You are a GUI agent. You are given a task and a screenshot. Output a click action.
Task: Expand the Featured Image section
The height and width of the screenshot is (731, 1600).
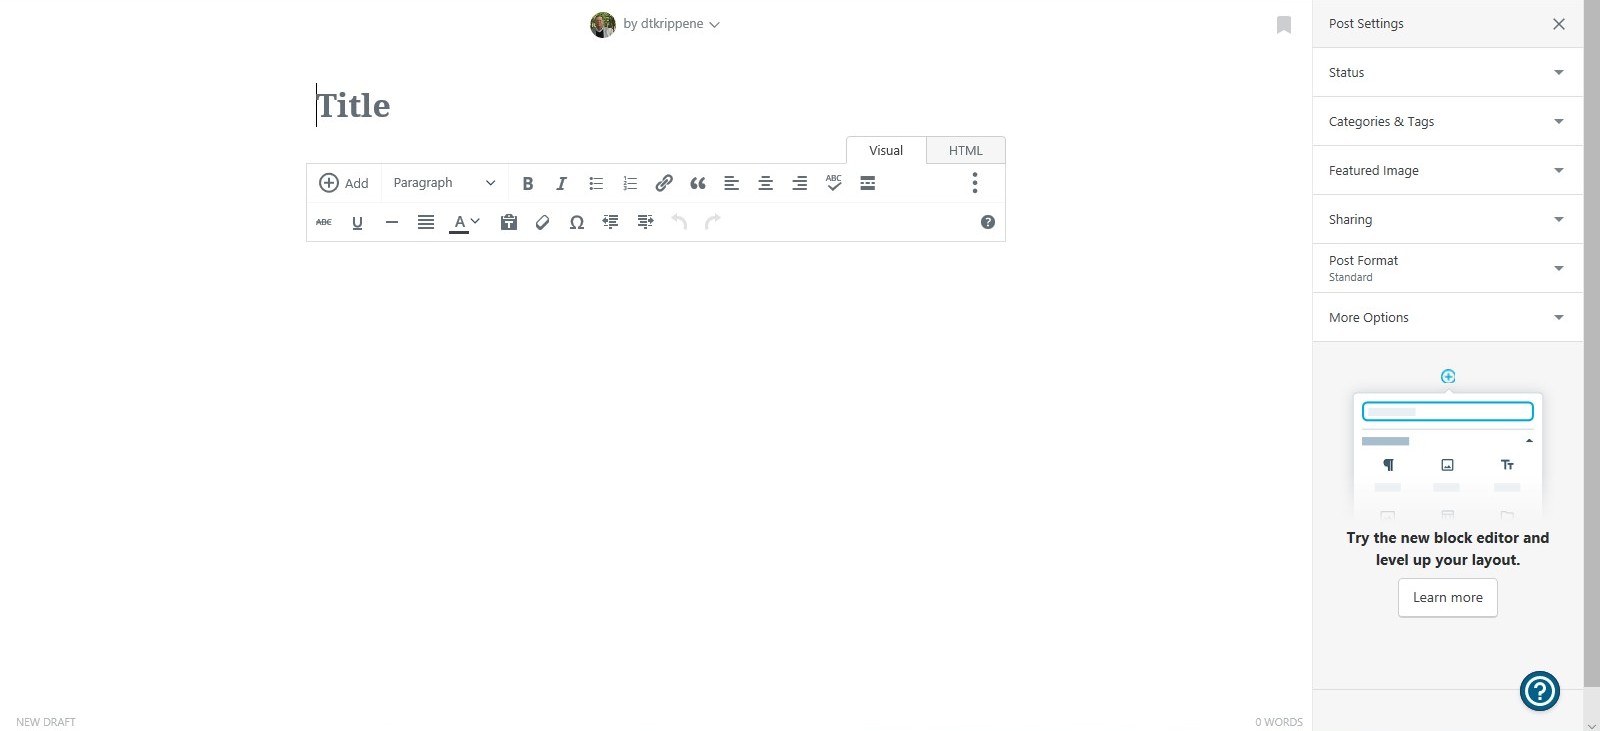1447,170
